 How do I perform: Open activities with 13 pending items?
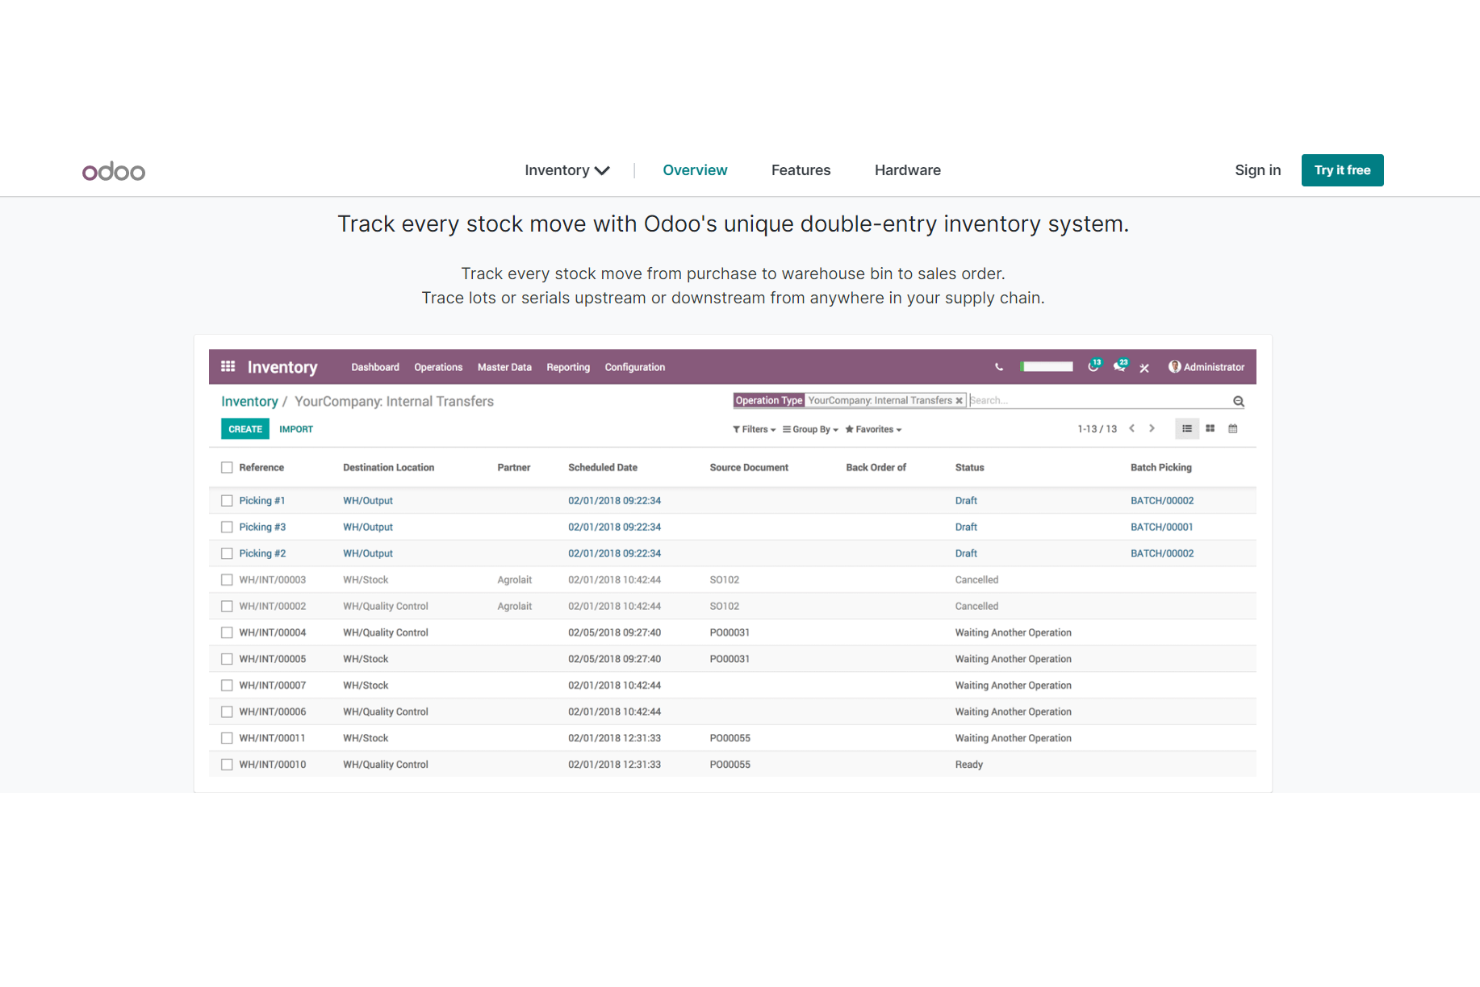(x=1092, y=366)
